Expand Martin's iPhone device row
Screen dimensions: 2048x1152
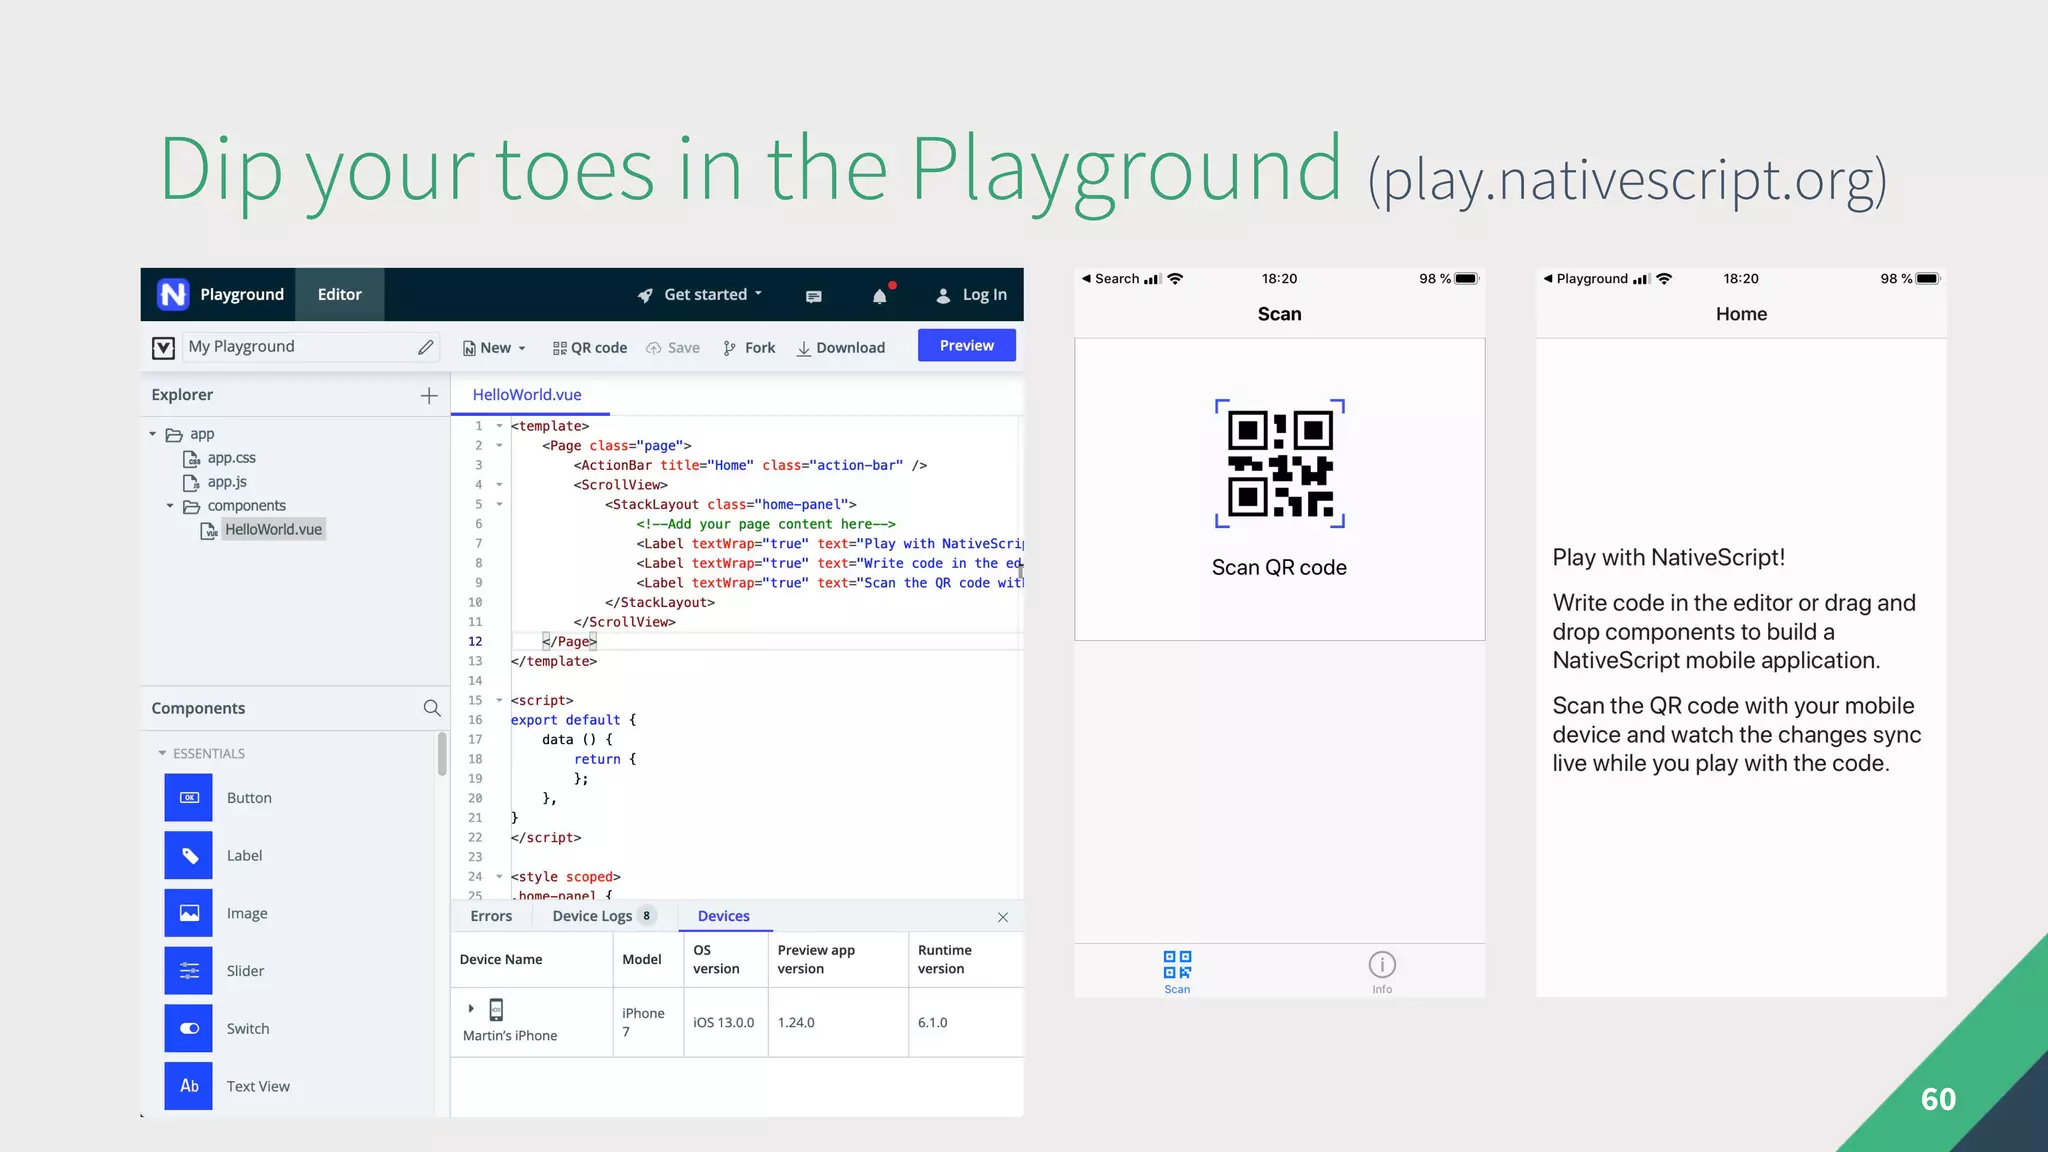pos(471,1008)
